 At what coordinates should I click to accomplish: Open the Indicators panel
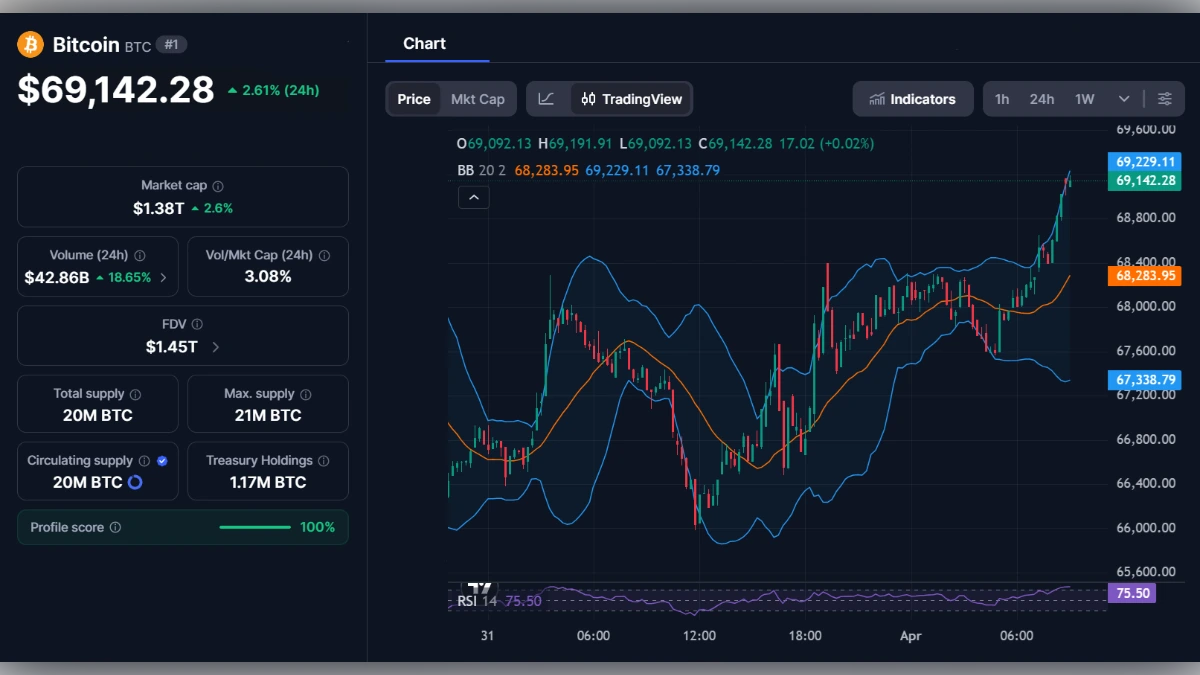click(912, 98)
